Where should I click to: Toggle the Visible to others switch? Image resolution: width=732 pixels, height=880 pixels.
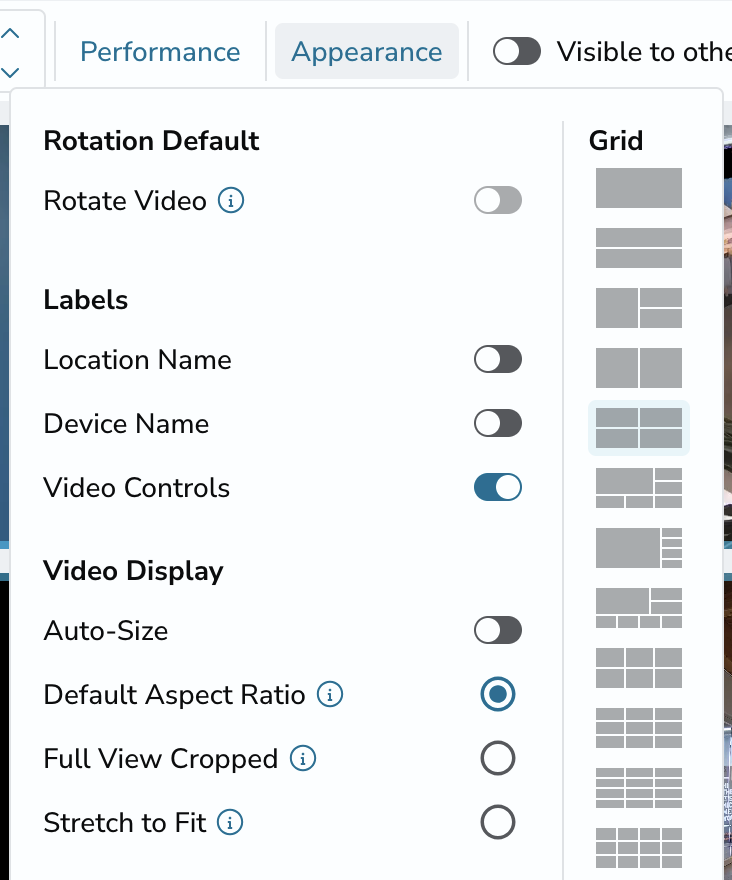click(517, 52)
